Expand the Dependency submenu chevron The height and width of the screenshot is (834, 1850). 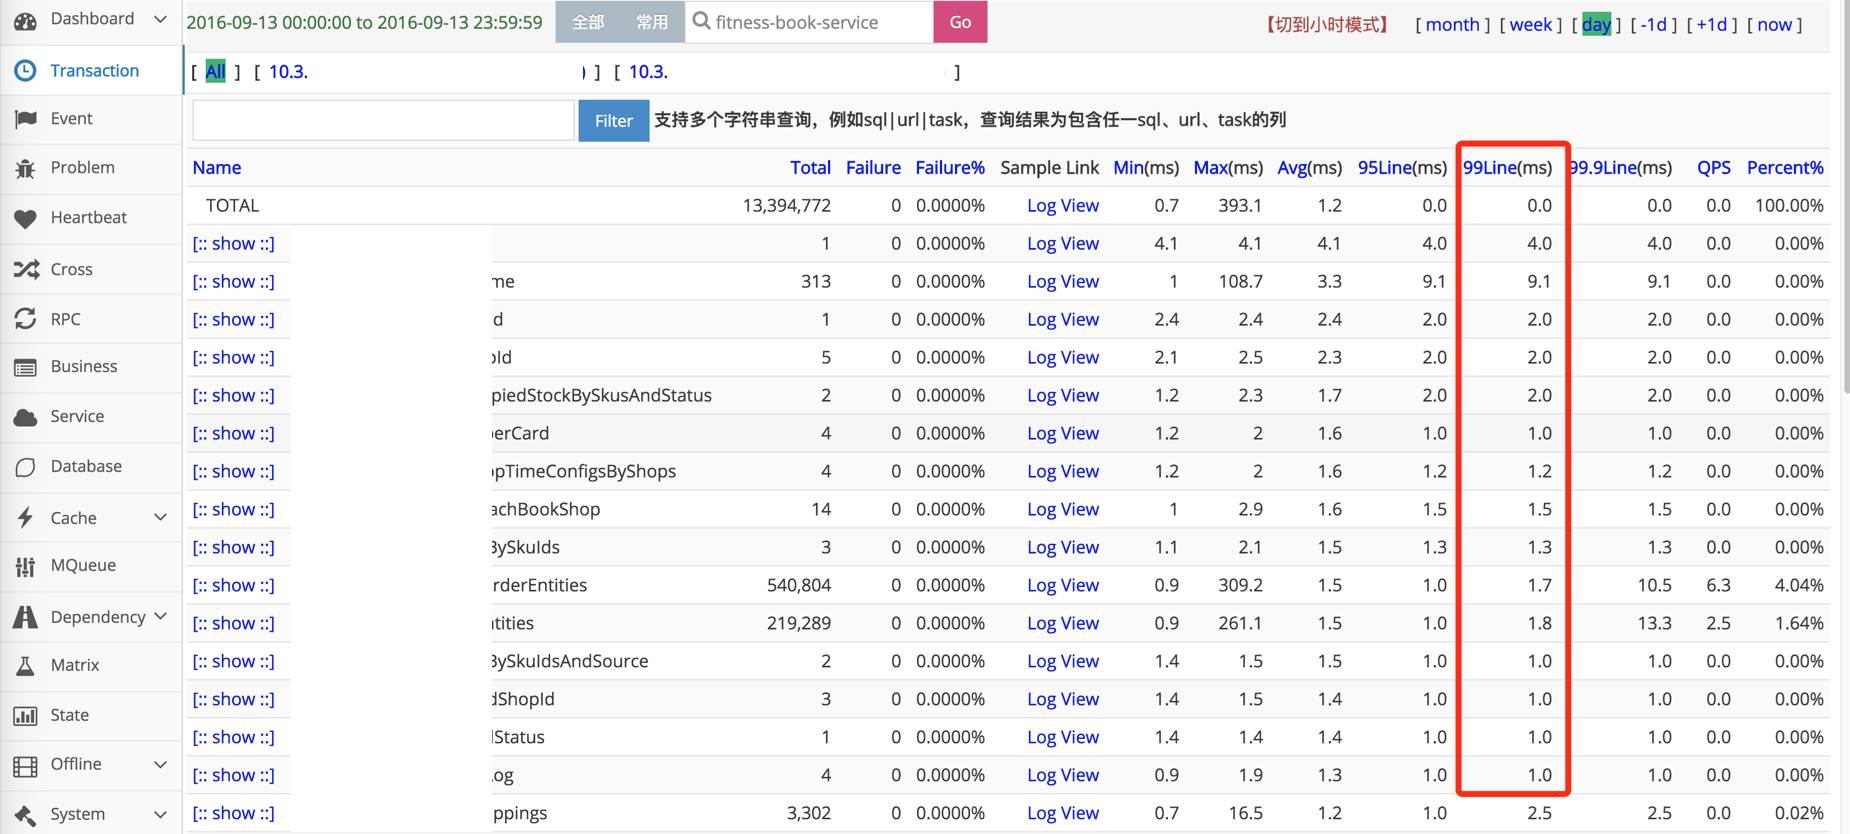point(160,616)
